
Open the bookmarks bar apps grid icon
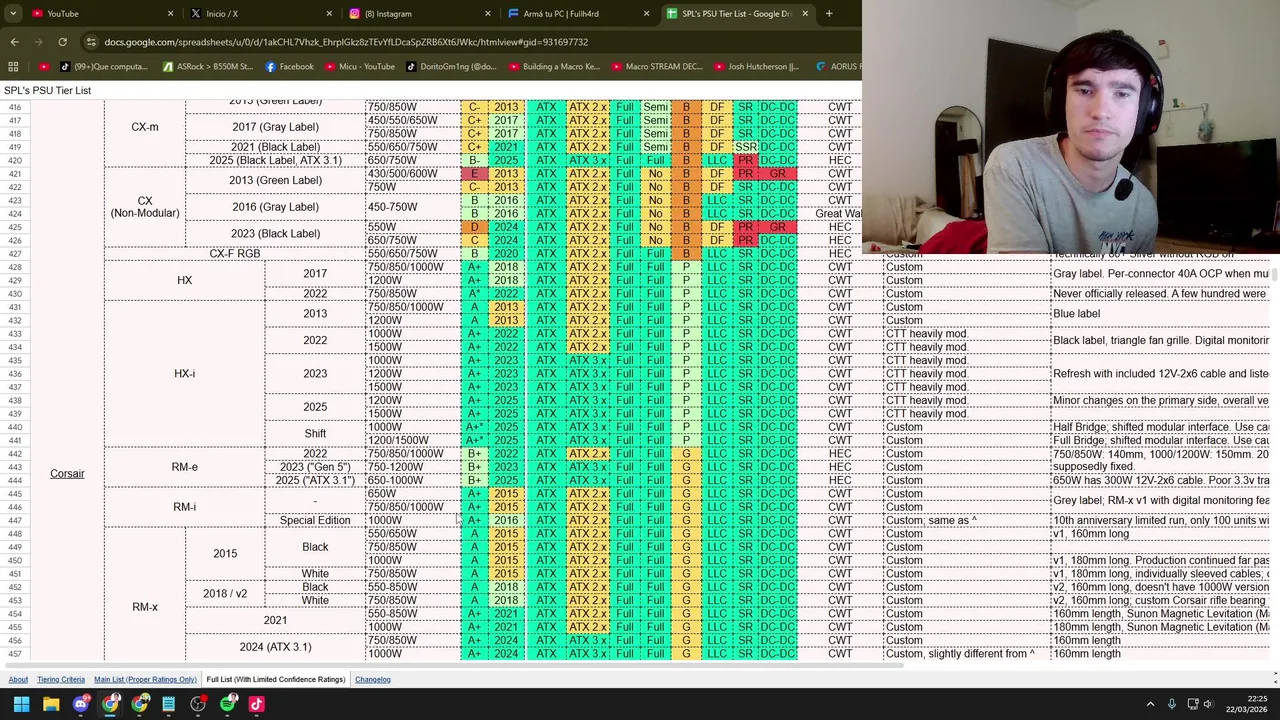click(x=13, y=67)
